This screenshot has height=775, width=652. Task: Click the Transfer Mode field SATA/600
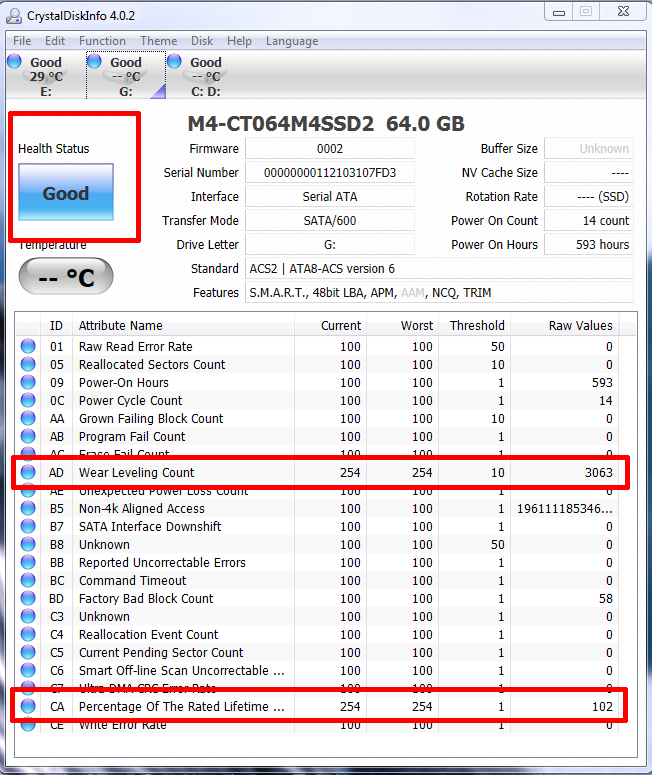point(330,220)
